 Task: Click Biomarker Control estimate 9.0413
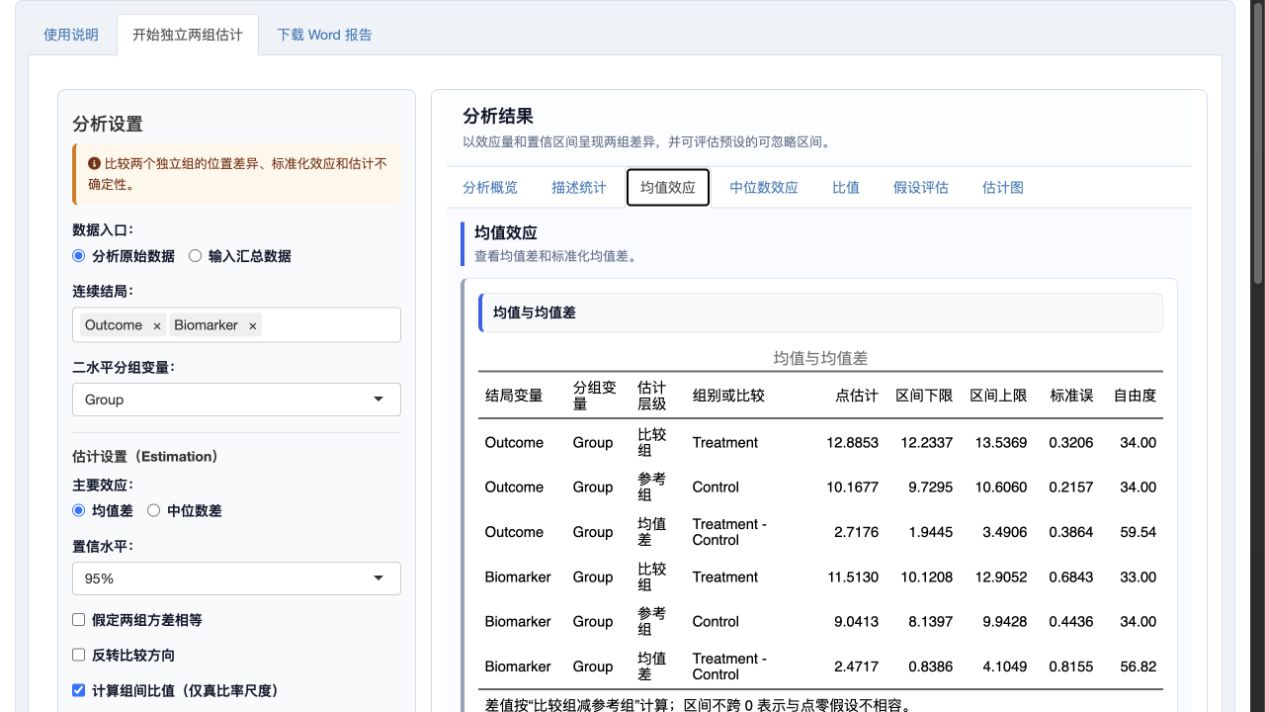[x=856, y=621]
